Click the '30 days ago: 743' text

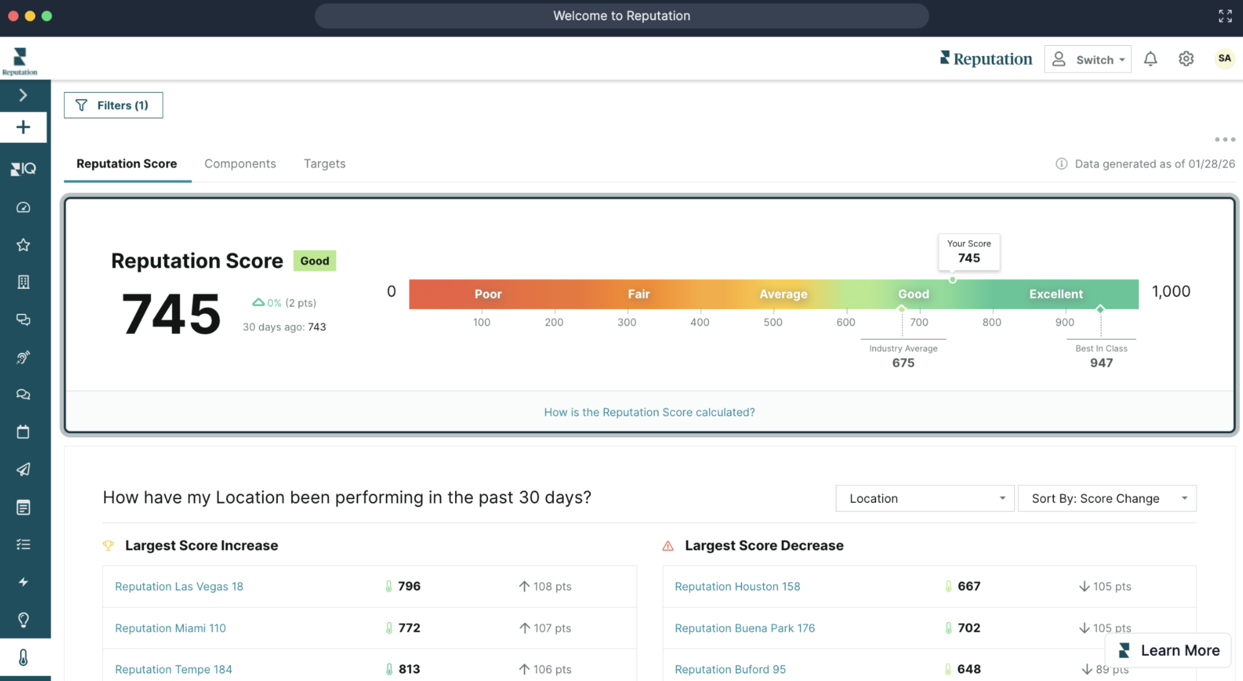pyautogui.click(x=284, y=327)
